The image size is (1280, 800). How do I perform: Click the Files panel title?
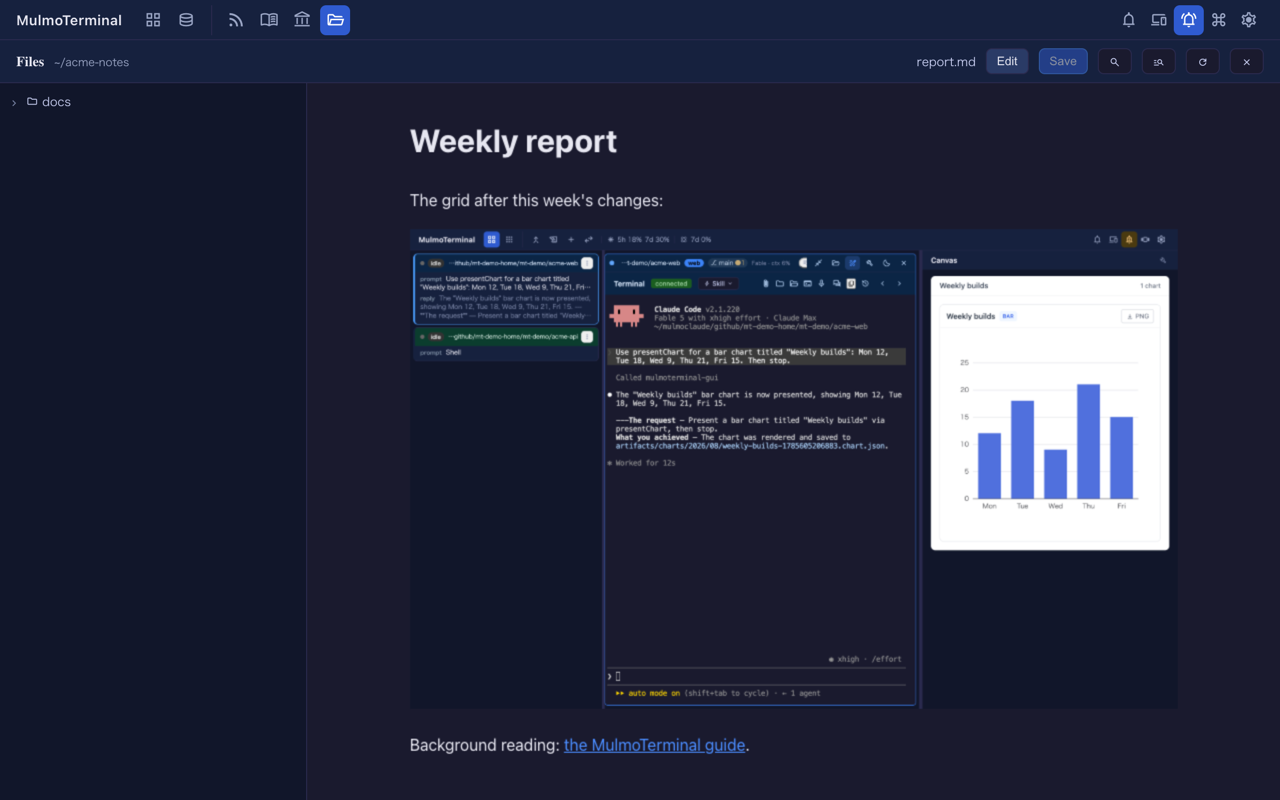(x=30, y=62)
